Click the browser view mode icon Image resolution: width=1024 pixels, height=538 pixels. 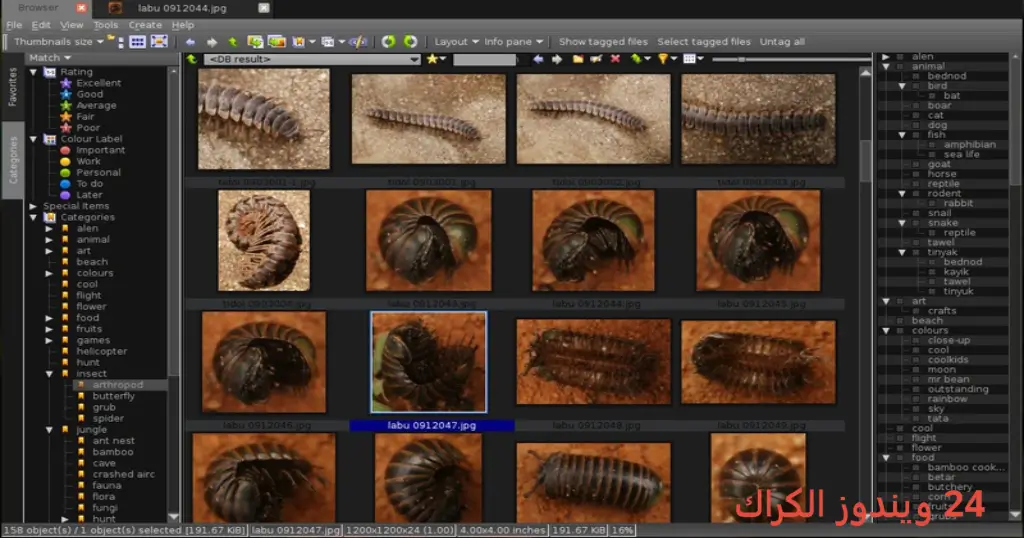137,42
